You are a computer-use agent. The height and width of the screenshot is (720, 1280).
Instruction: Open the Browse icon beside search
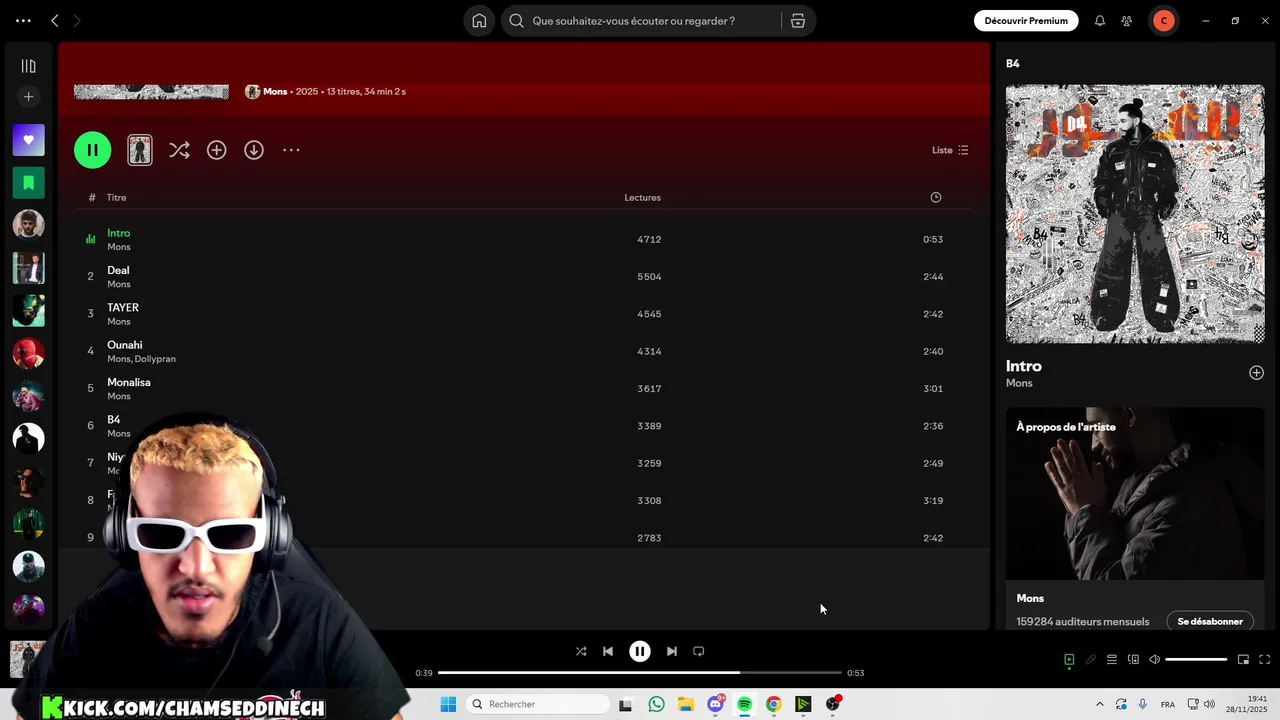click(798, 21)
